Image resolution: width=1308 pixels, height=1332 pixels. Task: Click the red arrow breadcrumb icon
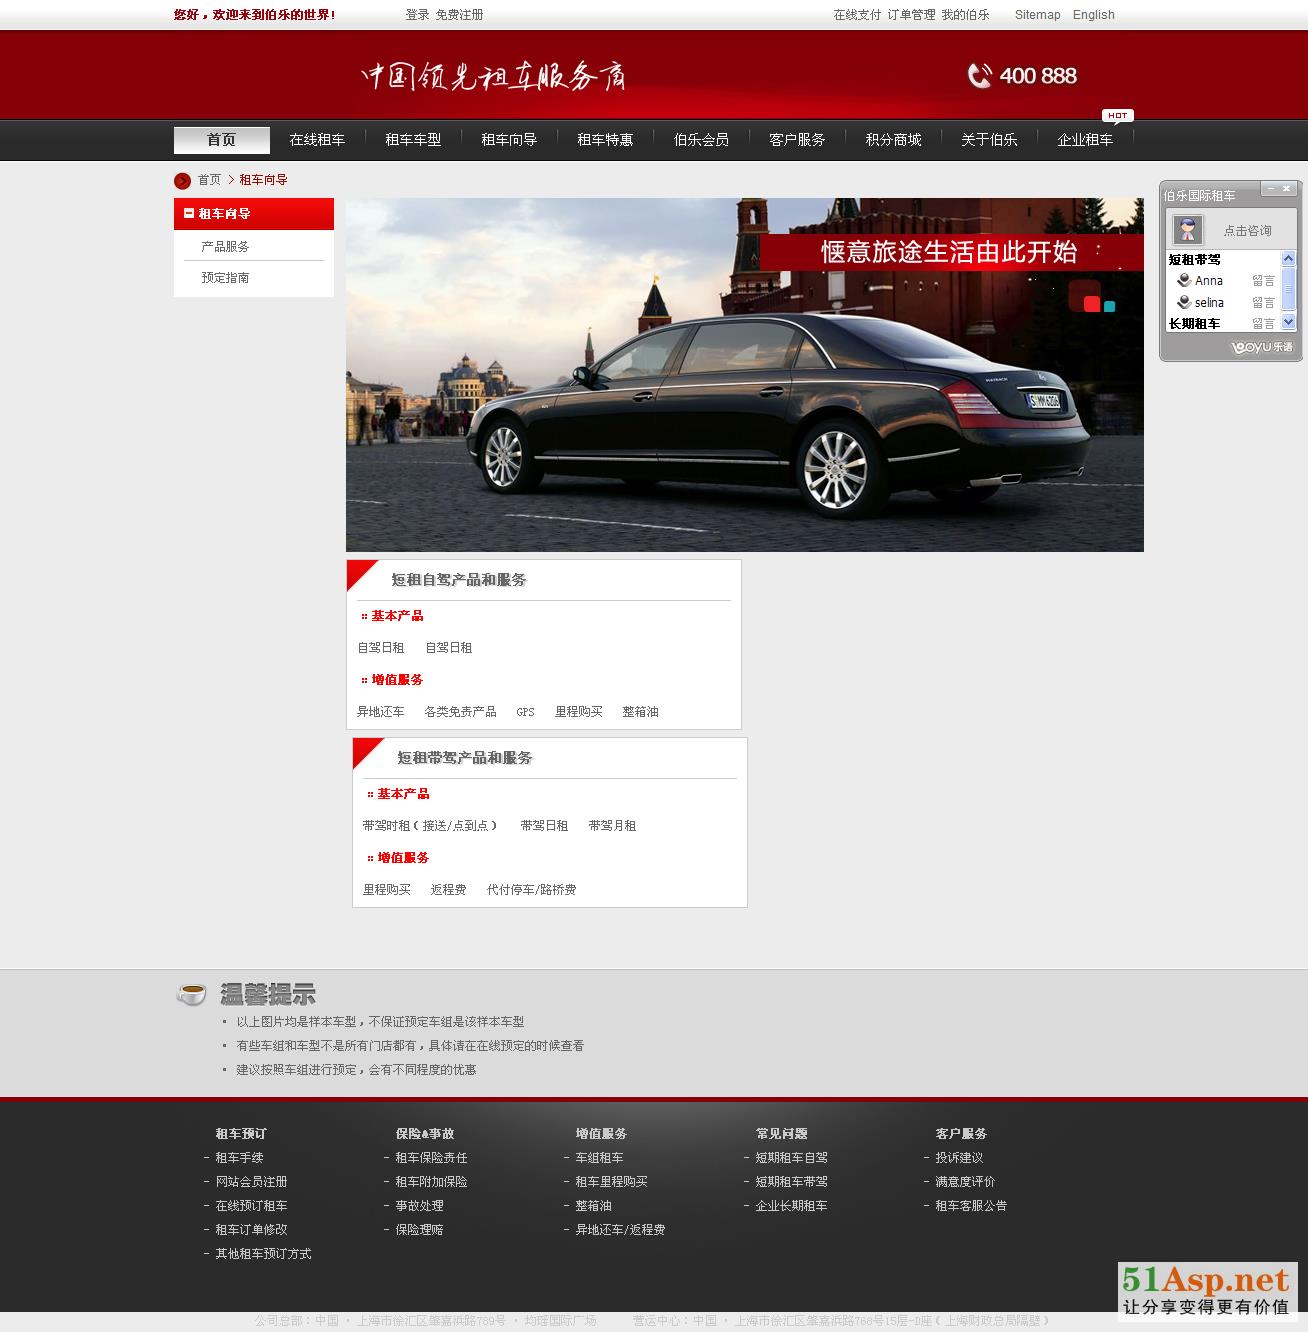tap(182, 180)
